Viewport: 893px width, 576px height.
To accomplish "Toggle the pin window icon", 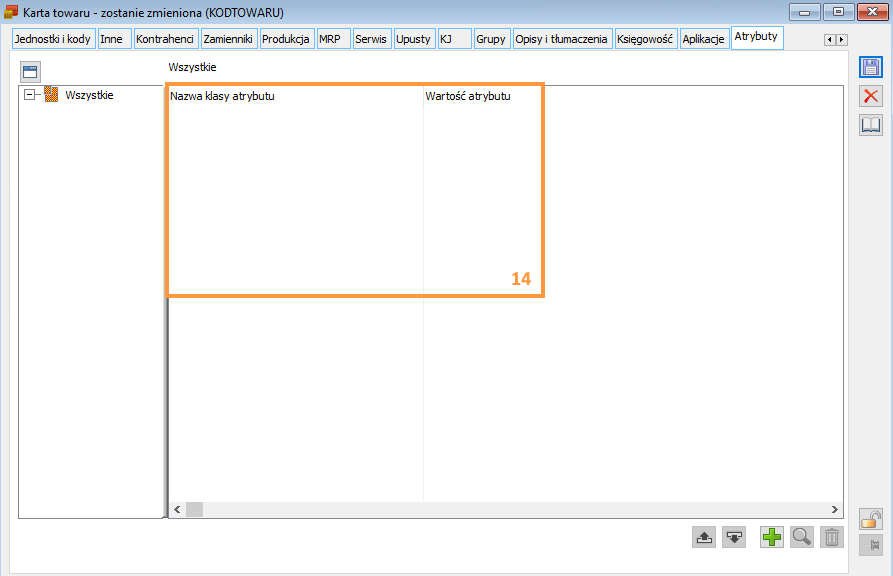I will (871, 545).
